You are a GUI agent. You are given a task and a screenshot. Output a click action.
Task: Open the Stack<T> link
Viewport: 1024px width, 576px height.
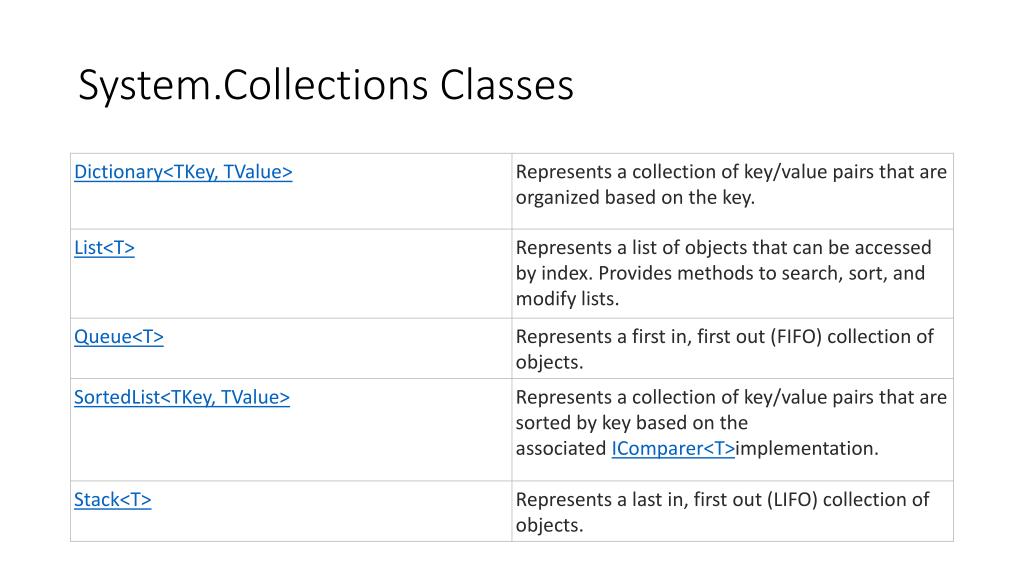click(112, 500)
